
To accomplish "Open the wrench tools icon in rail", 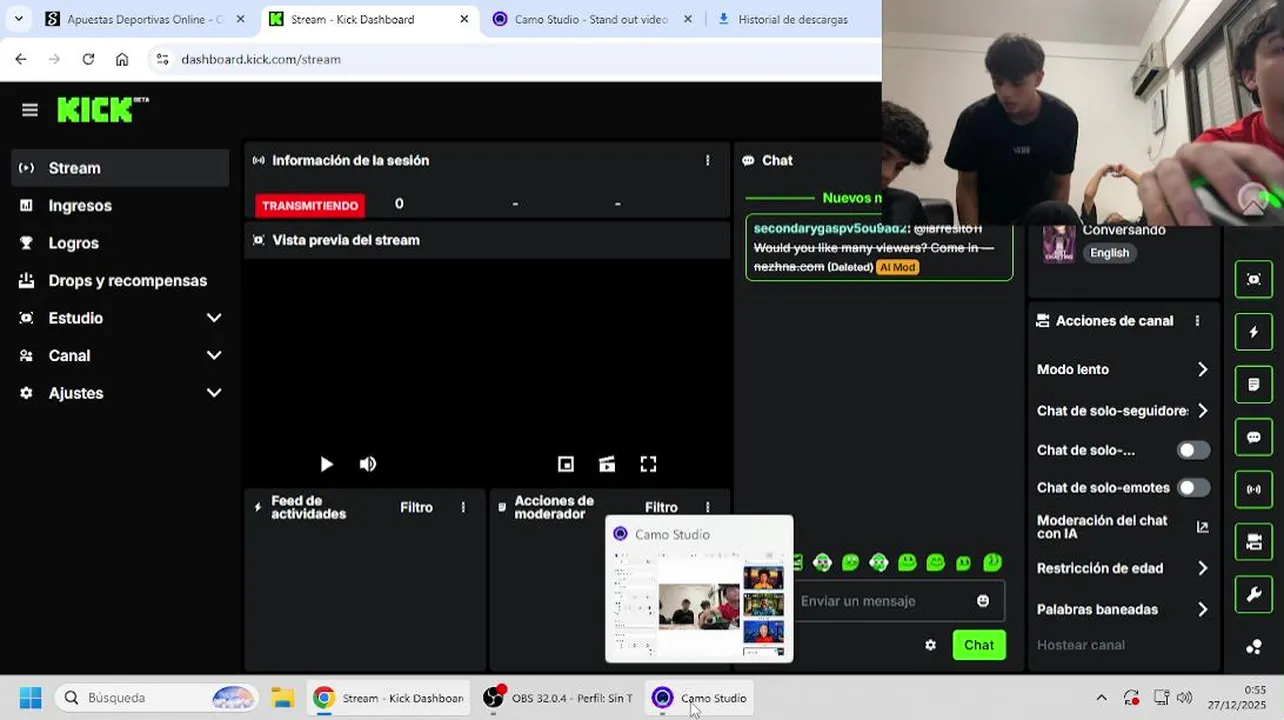I will pos(1253,595).
